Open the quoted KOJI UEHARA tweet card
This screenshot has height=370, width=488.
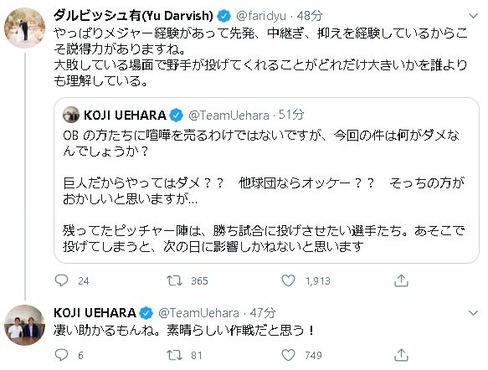(x=267, y=180)
